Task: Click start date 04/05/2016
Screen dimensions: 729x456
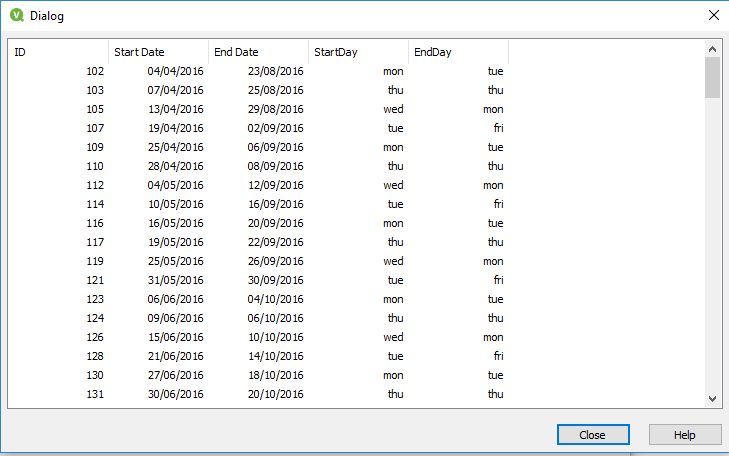Action: 176,185
